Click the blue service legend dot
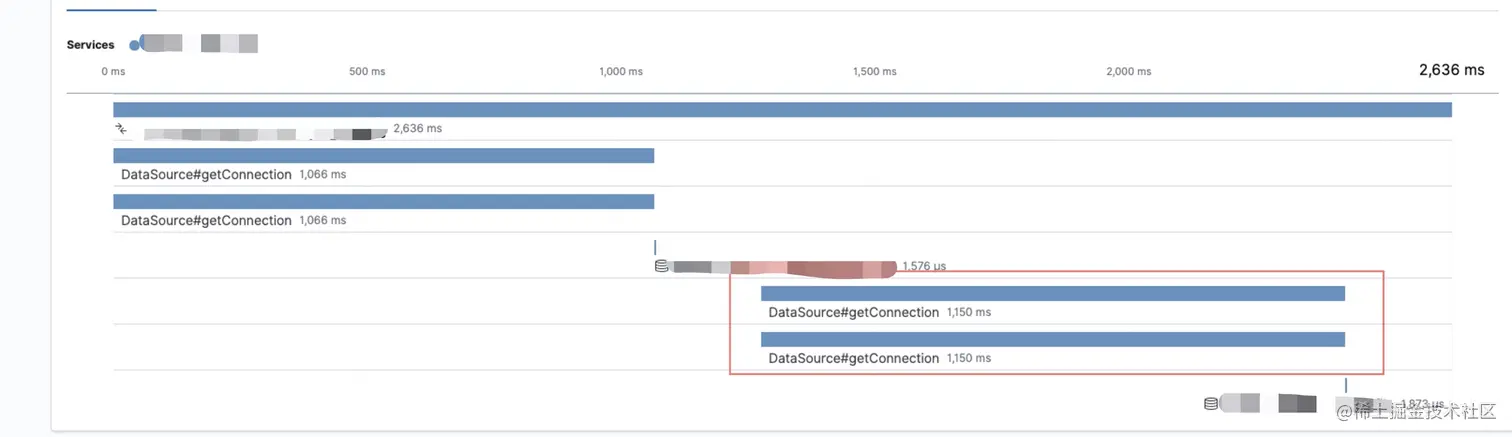The image size is (1512, 437). 136,45
